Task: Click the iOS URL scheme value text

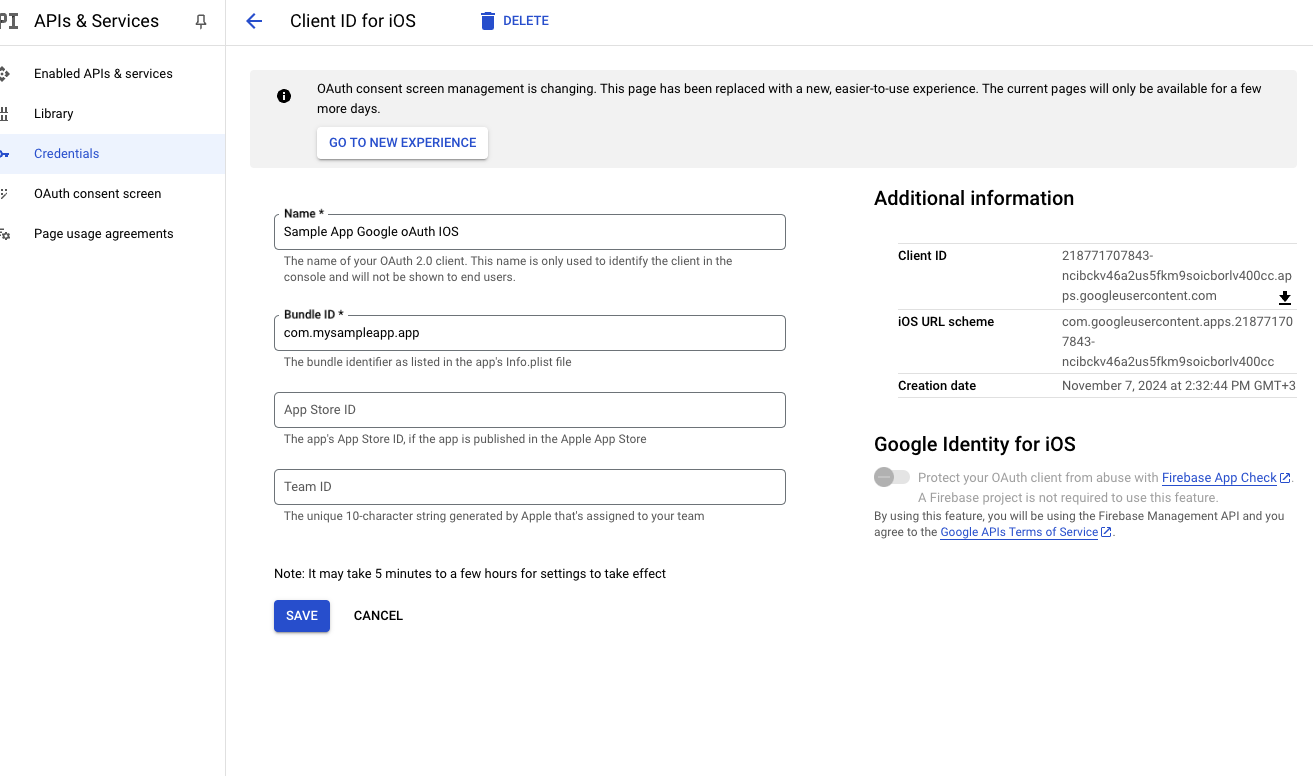Action: tap(1177, 342)
